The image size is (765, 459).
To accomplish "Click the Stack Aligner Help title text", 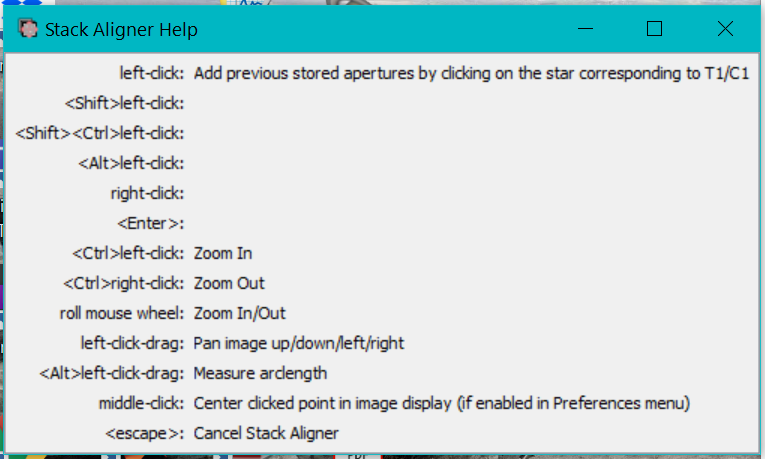I will pos(121,30).
